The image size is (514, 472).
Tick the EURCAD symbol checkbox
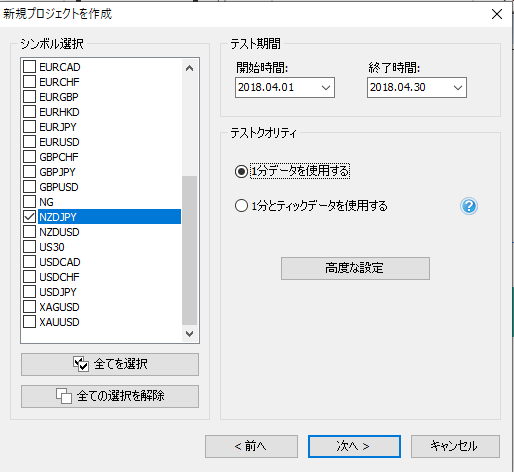coord(29,66)
